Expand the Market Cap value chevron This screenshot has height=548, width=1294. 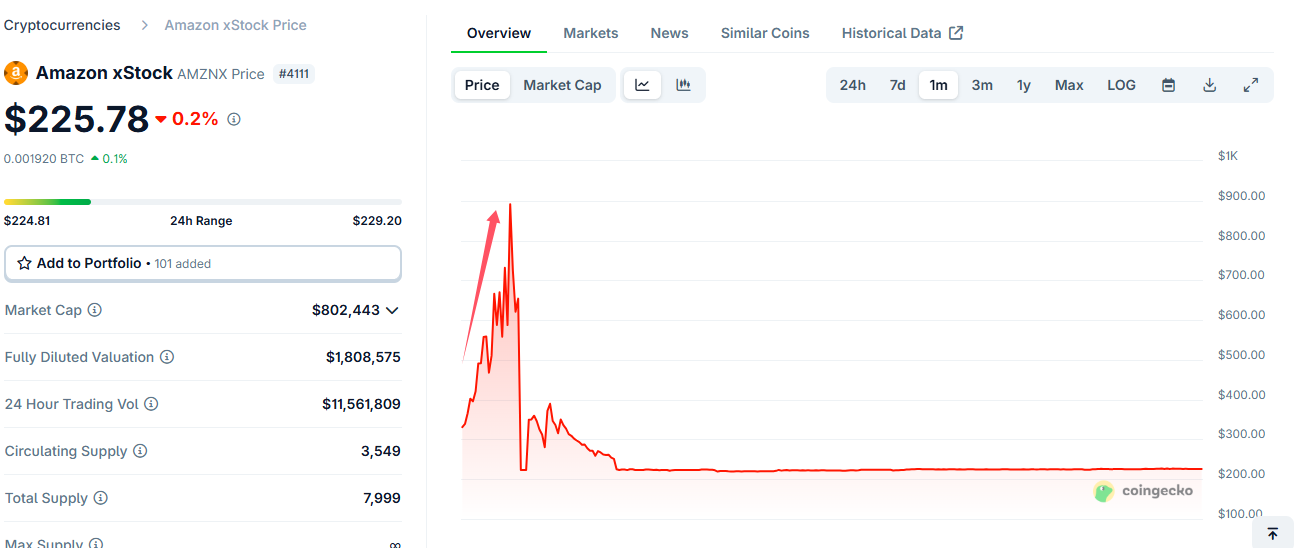[x=392, y=310]
